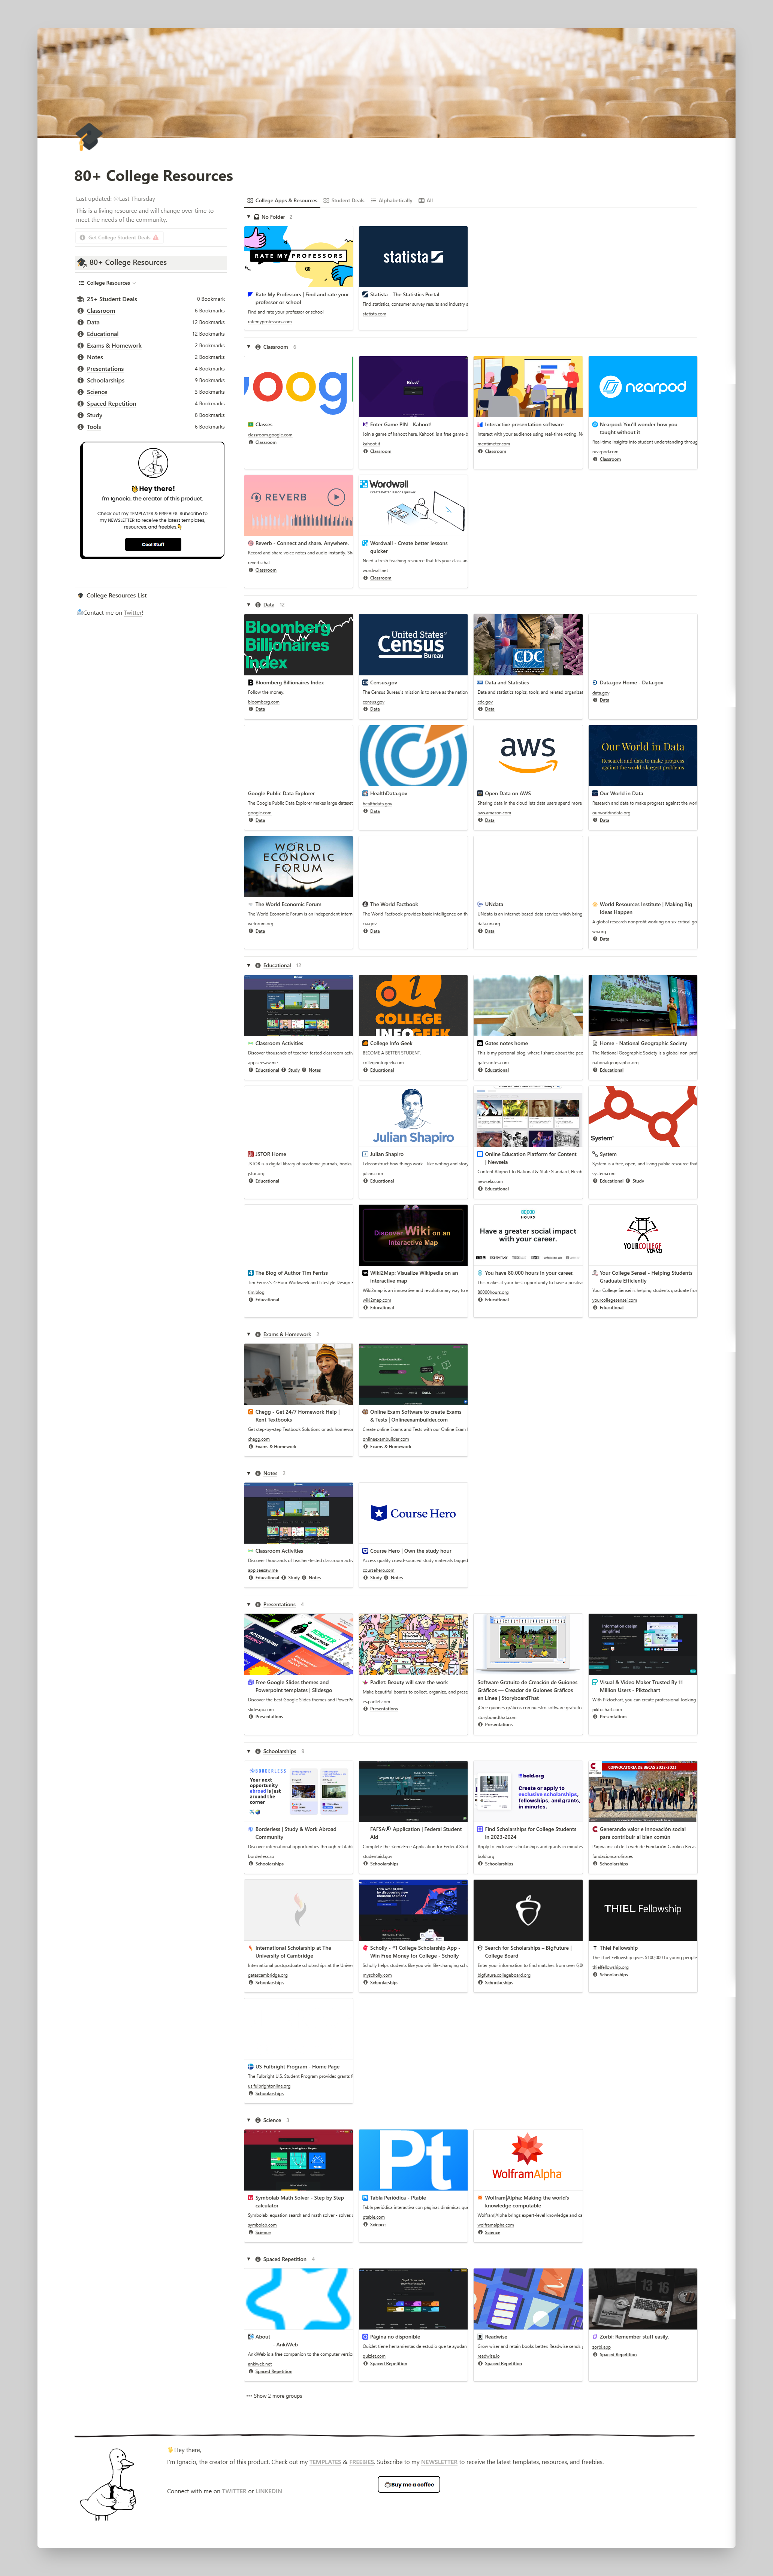Image resolution: width=773 pixels, height=2576 pixels.
Task: Click the College Info Geek favicon
Action: [x=365, y=1043]
